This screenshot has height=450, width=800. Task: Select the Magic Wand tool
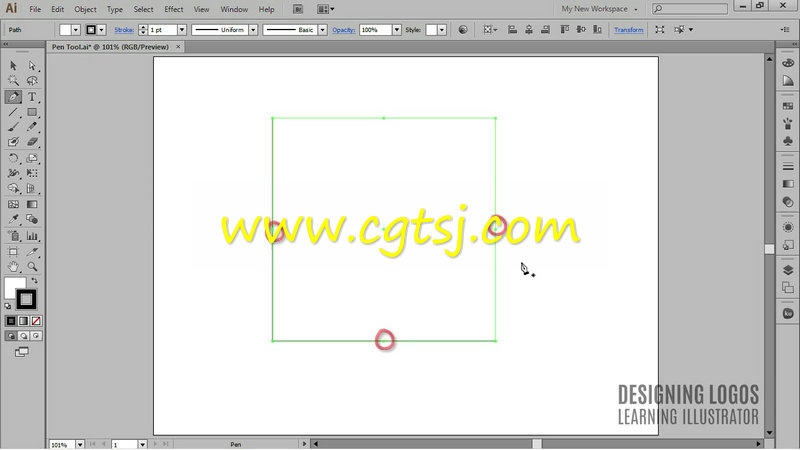(x=13, y=81)
